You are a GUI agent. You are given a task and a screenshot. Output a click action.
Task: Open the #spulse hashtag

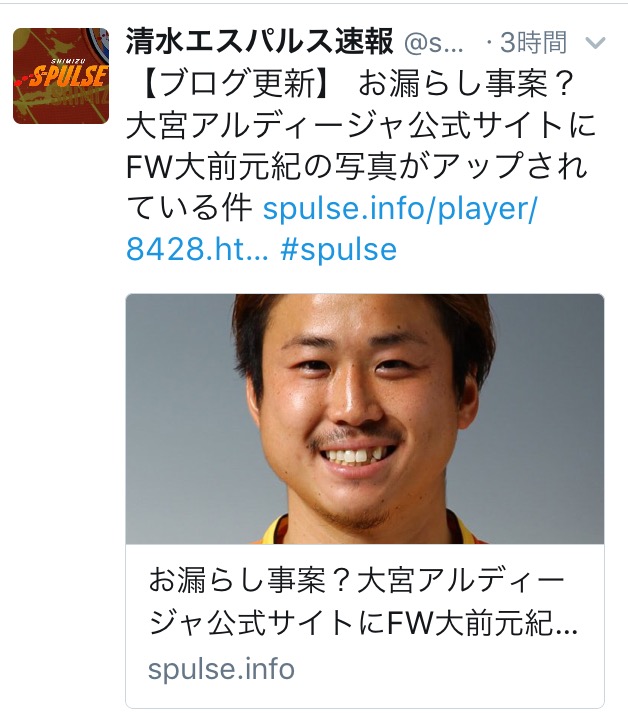(338, 250)
